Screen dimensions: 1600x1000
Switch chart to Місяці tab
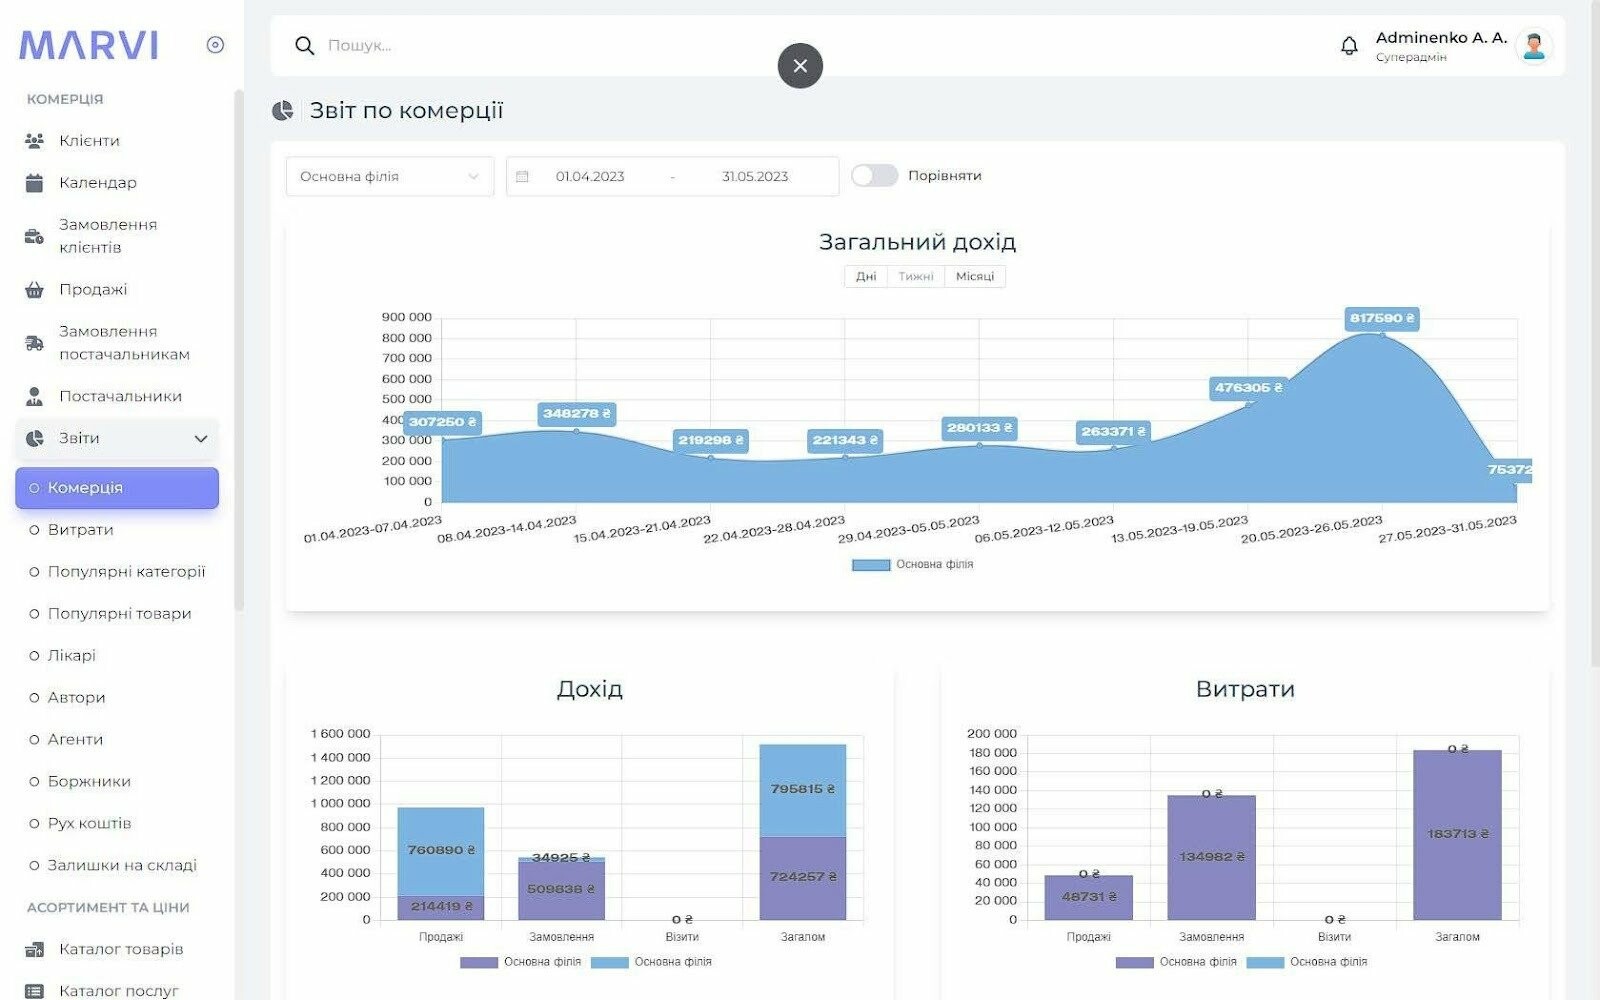pos(974,277)
